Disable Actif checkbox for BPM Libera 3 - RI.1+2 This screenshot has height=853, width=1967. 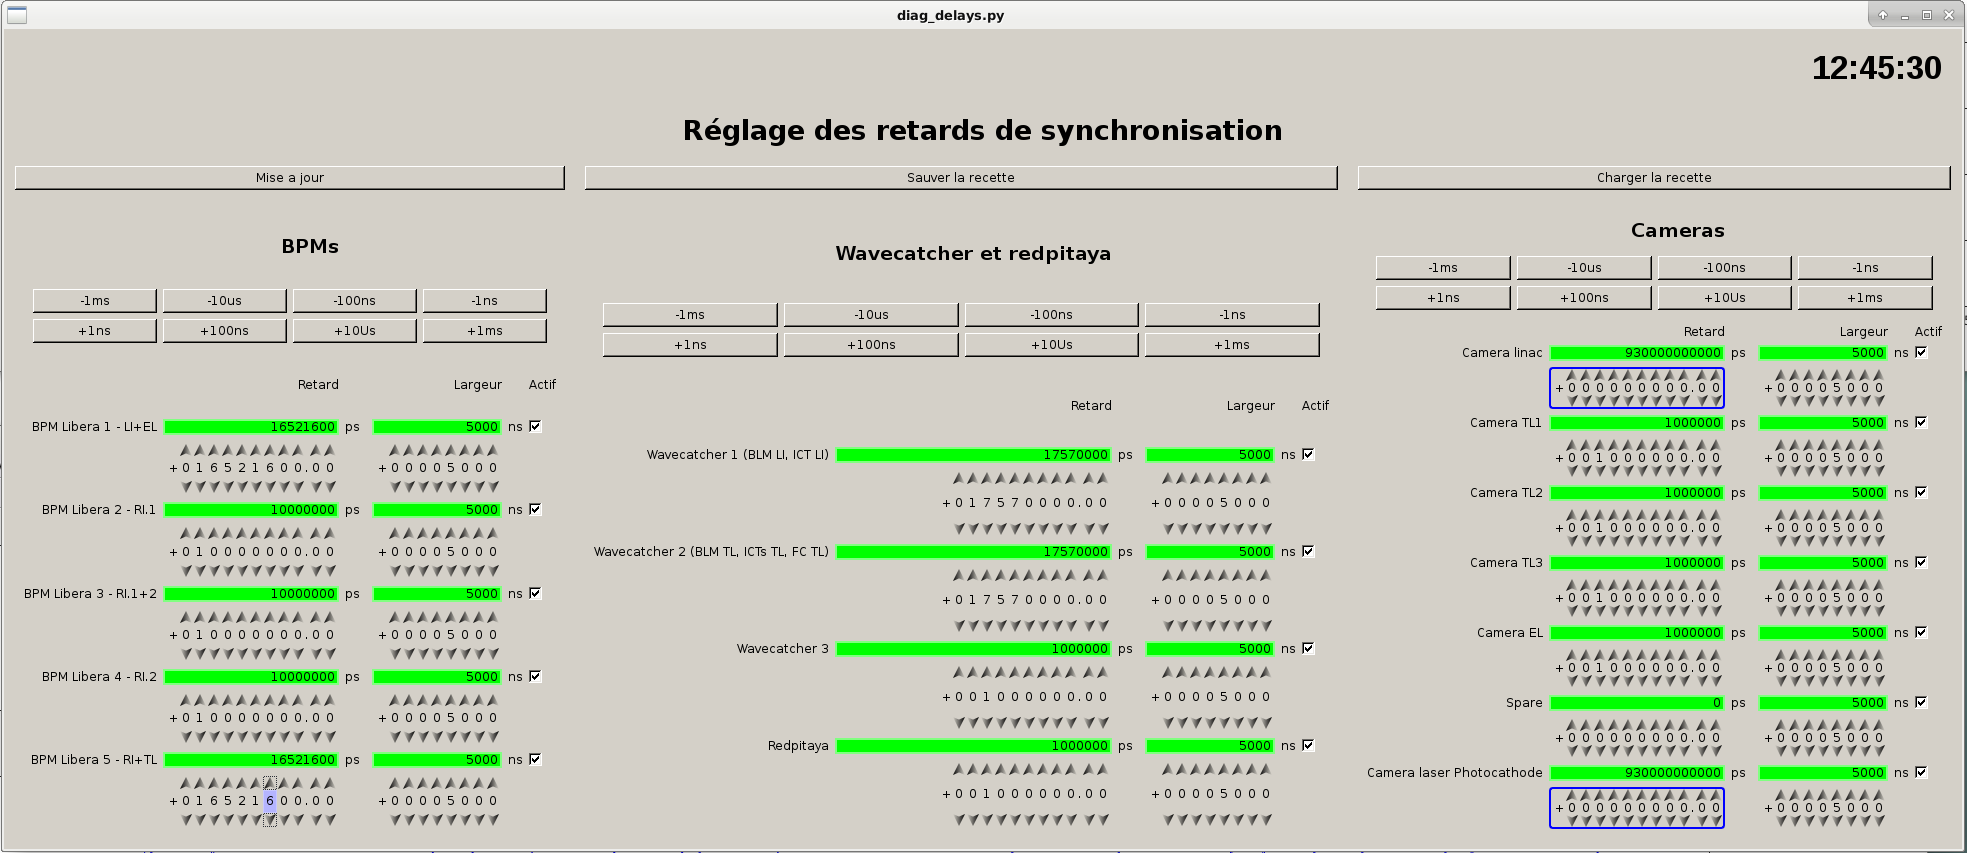[x=535, y=593]
